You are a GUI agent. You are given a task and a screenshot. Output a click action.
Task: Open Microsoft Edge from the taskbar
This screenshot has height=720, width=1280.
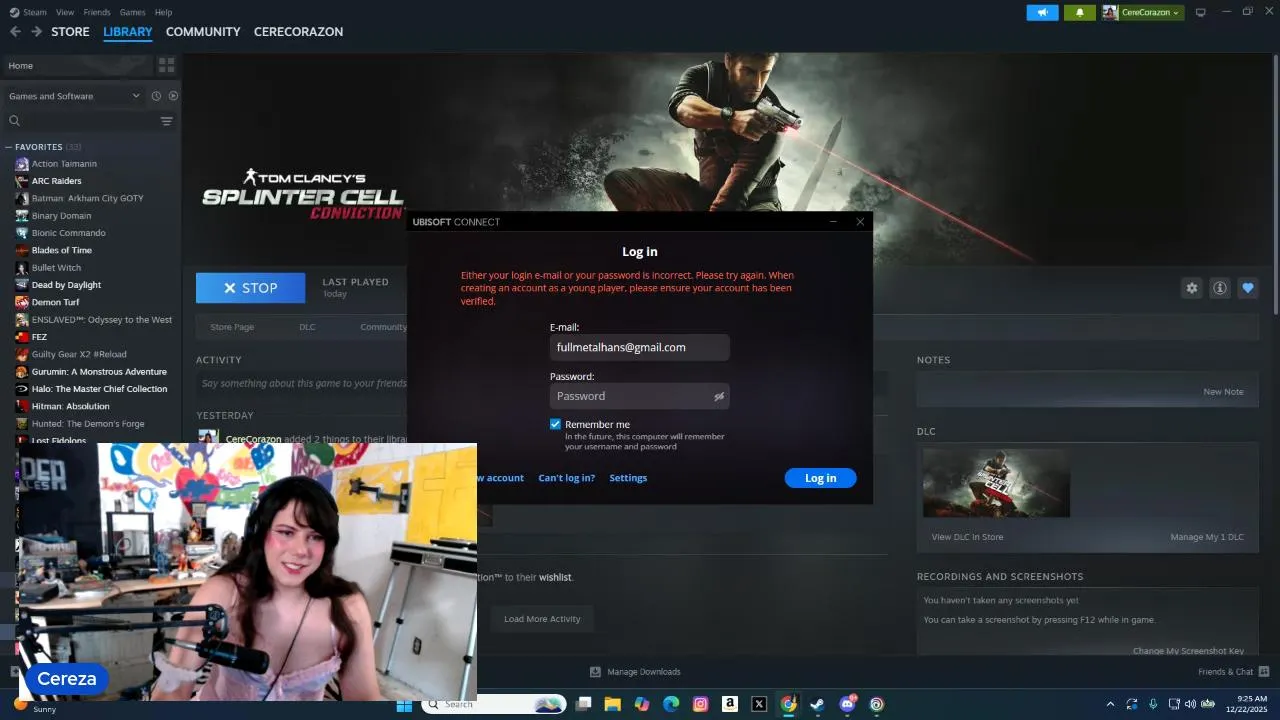[x=671, y=704]
